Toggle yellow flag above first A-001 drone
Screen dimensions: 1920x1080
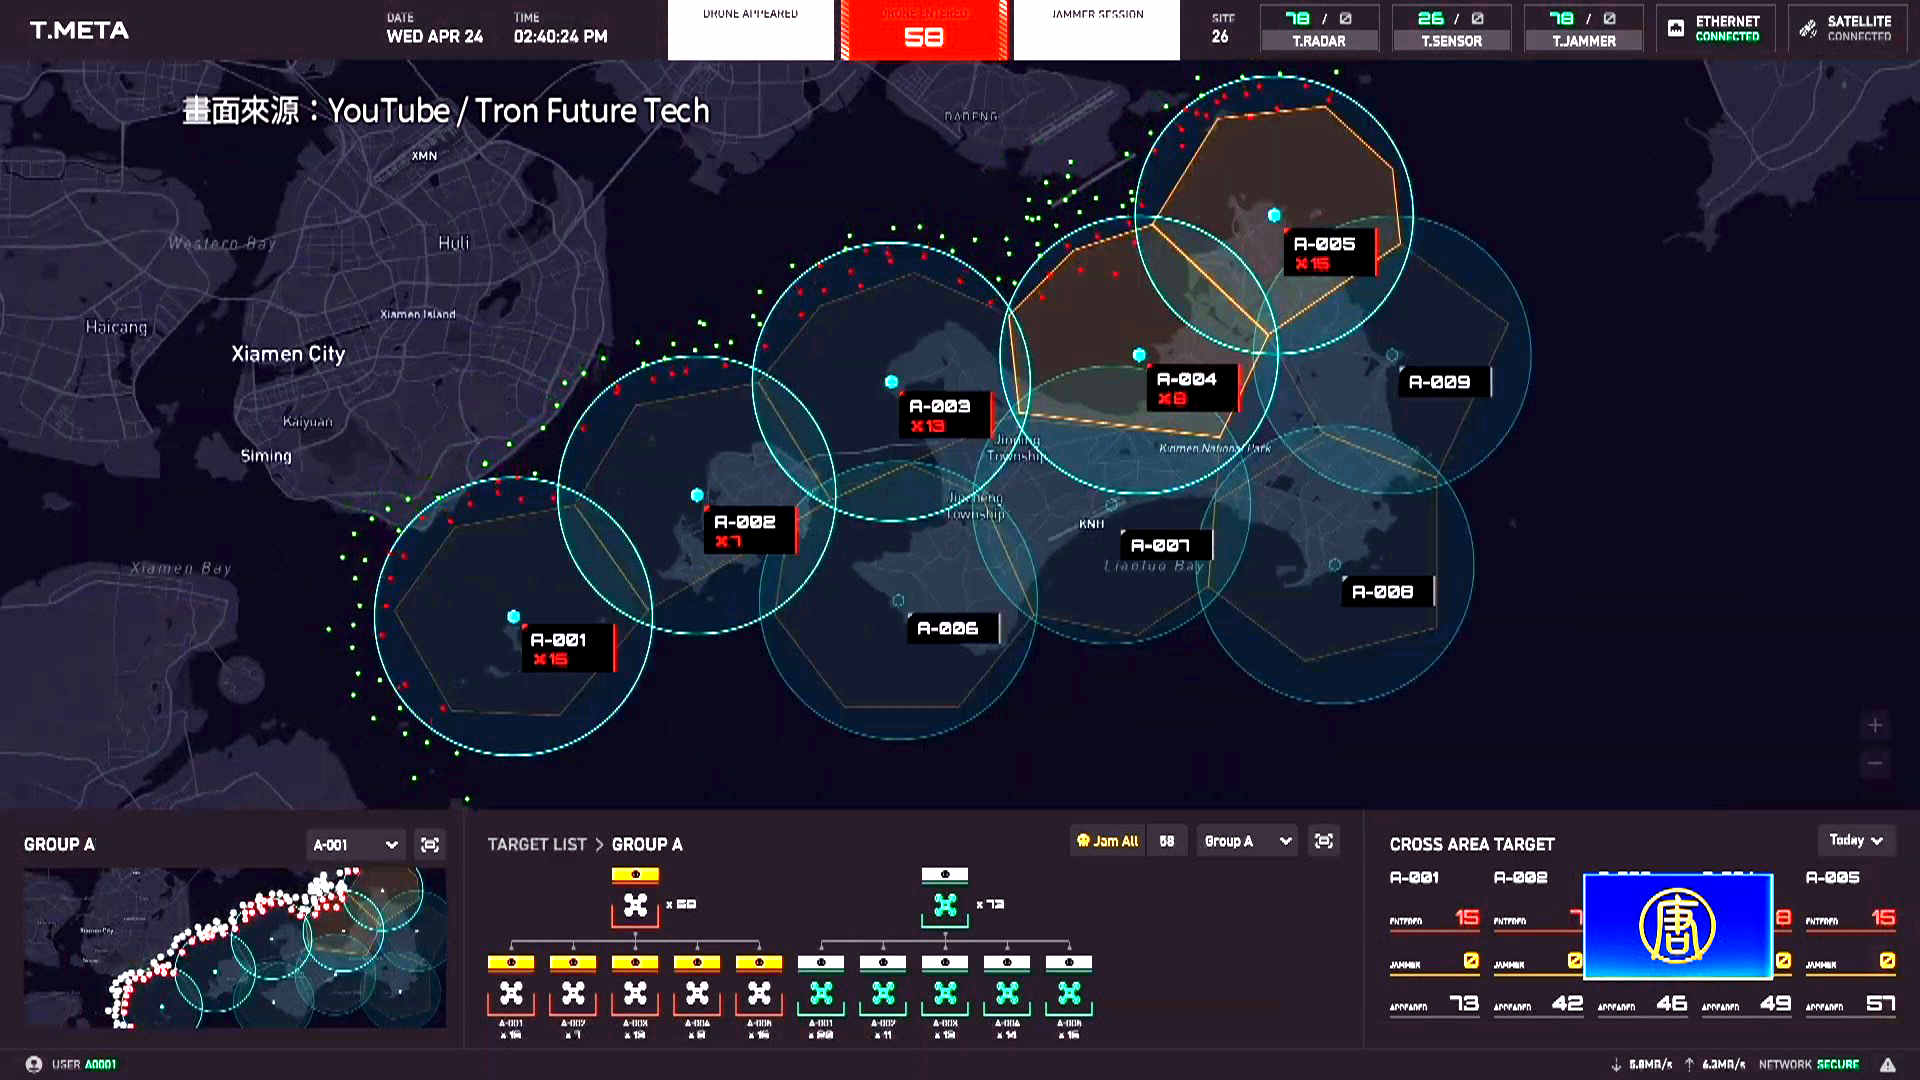click(x=511, y=962)
